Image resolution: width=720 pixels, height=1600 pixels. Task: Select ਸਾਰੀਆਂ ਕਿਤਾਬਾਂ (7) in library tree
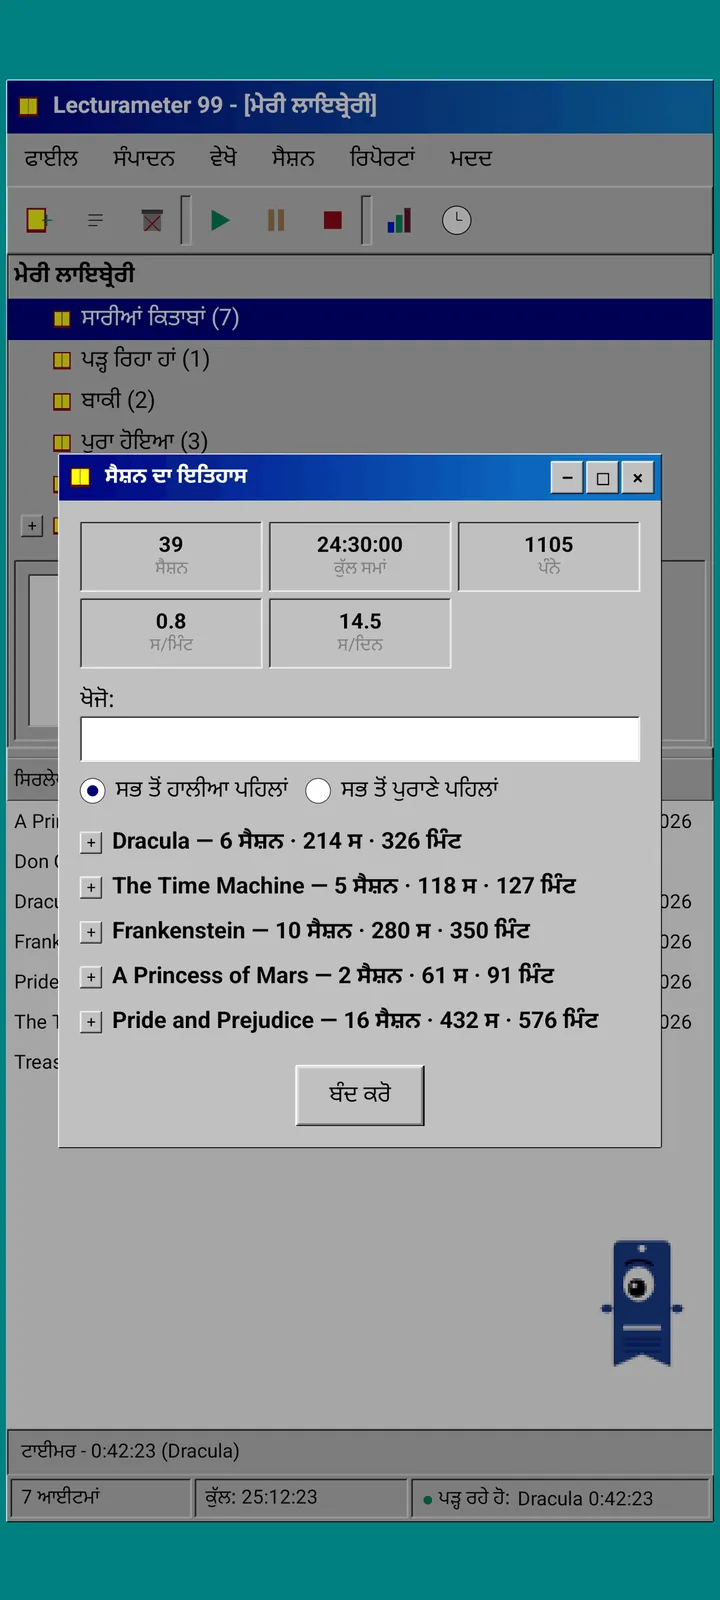[360, 319]
